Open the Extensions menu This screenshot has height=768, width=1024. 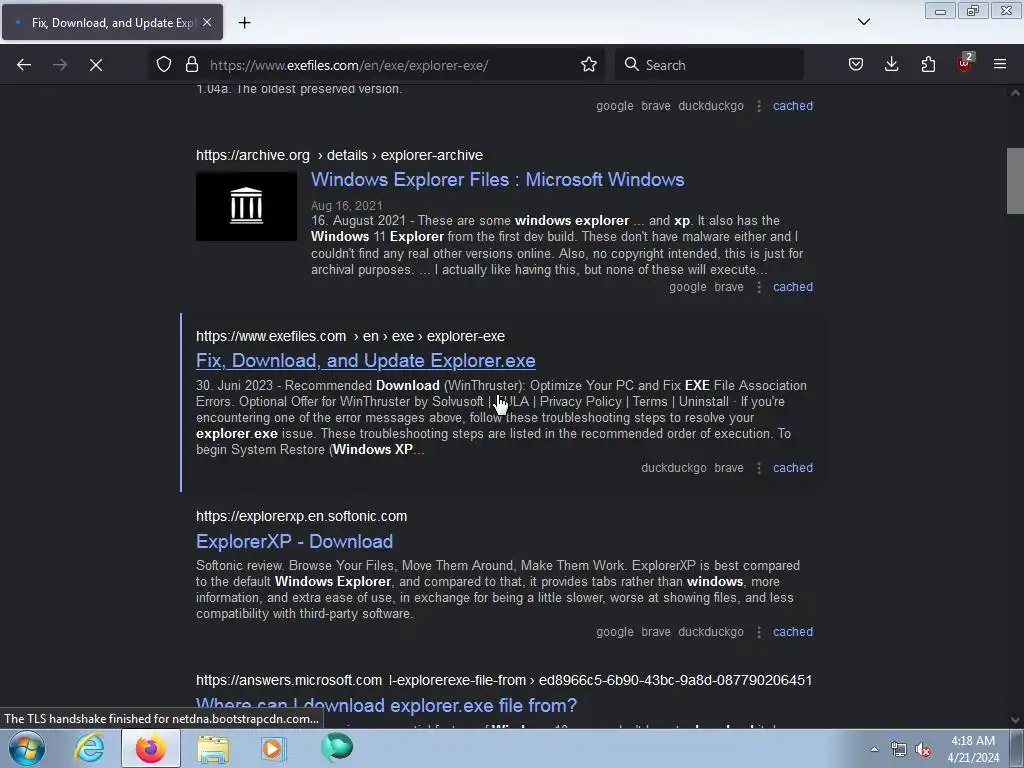928,65
